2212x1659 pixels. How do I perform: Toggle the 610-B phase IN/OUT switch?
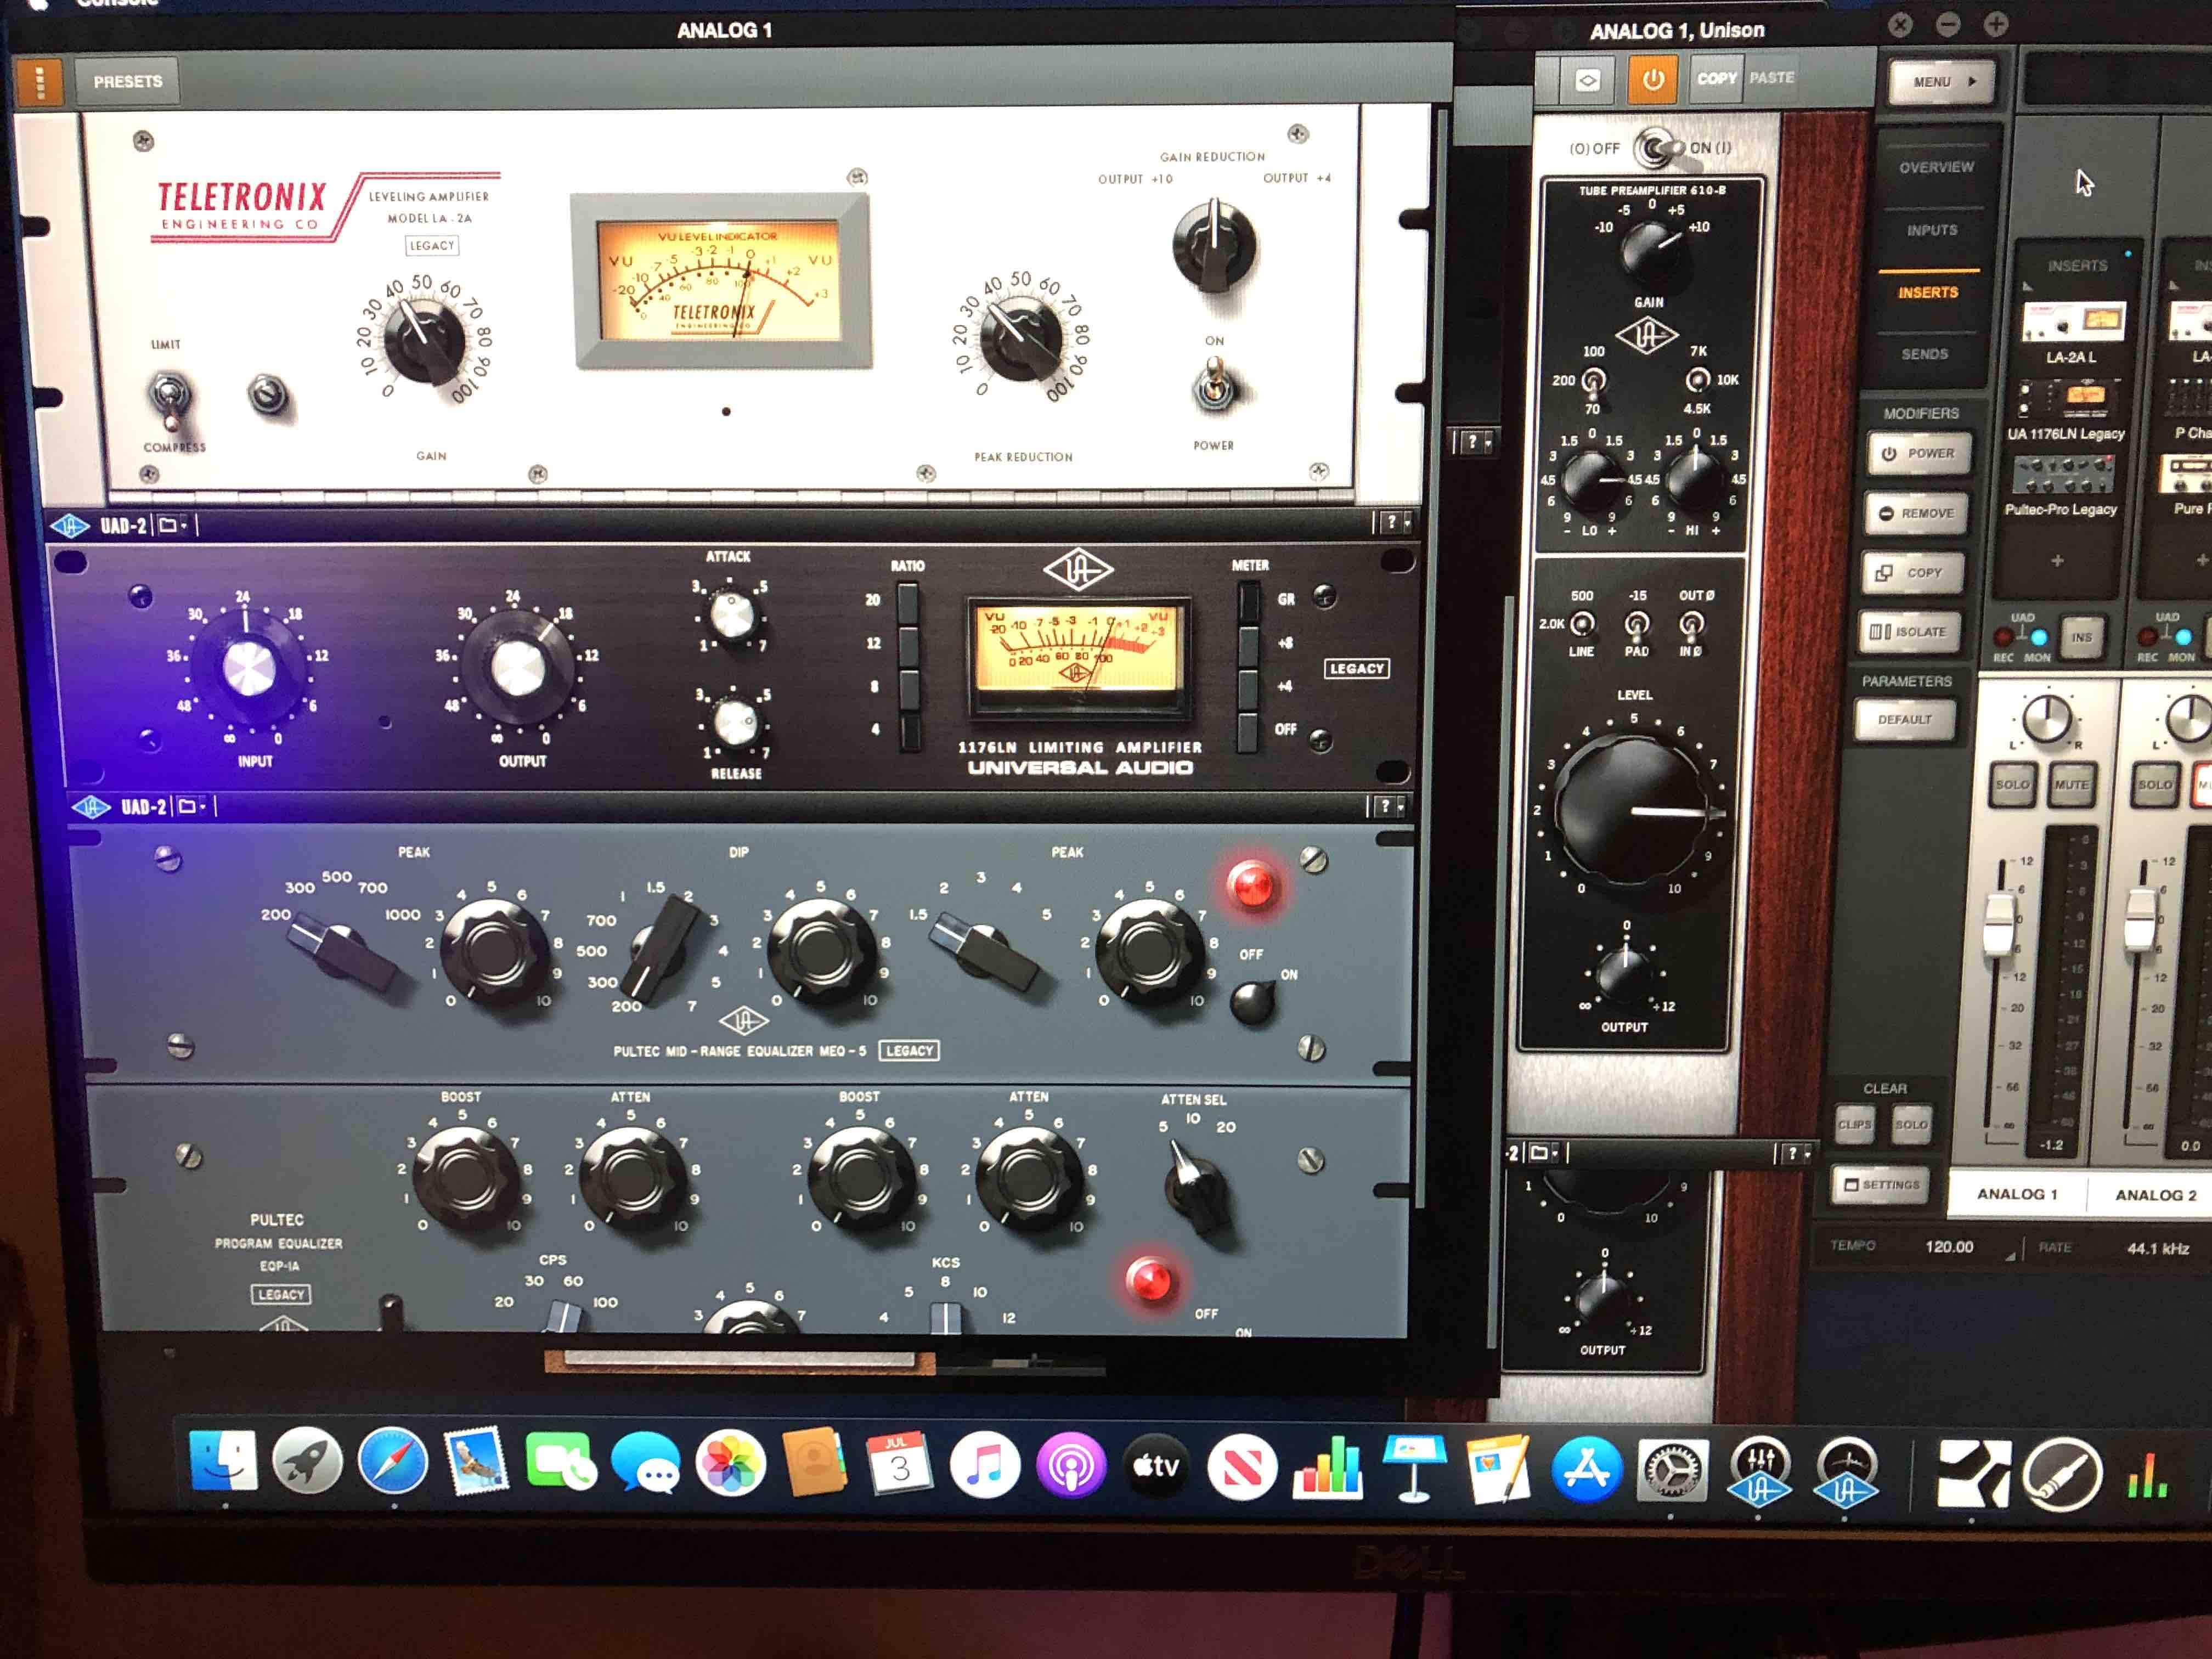click(x=1691, y=625)
